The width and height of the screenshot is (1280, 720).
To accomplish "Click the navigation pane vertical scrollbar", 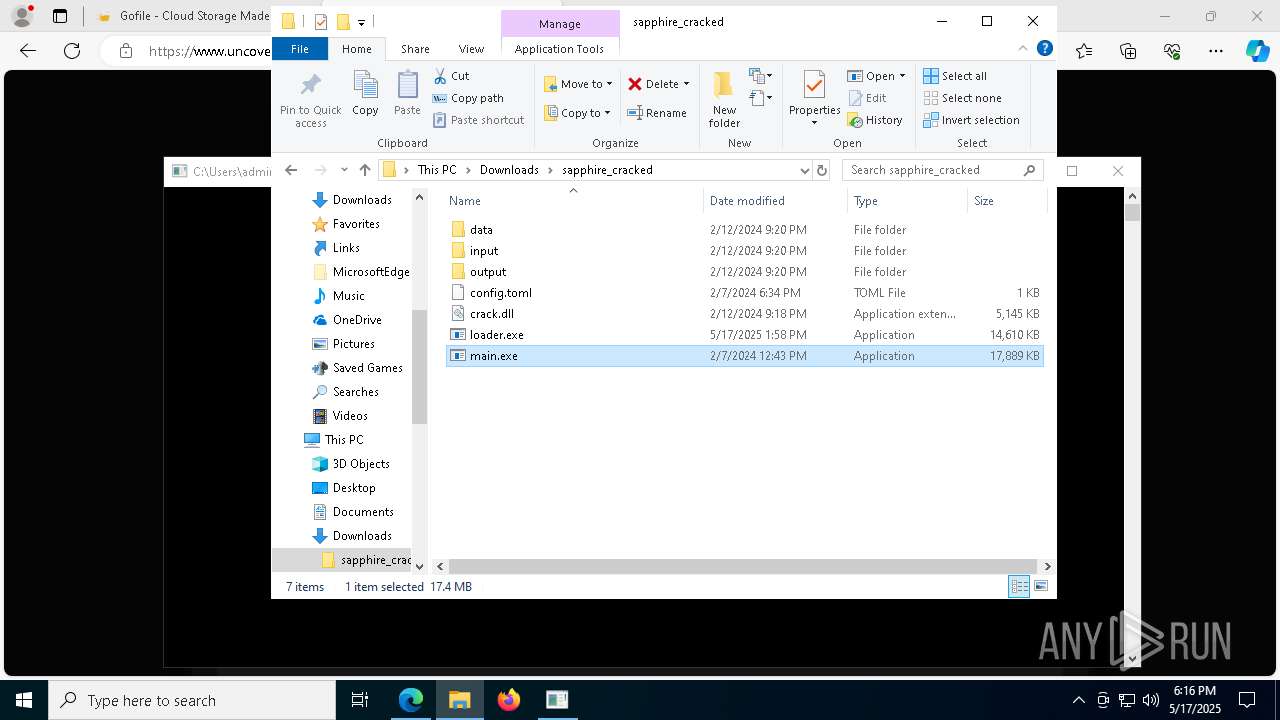I will [419, 367].
